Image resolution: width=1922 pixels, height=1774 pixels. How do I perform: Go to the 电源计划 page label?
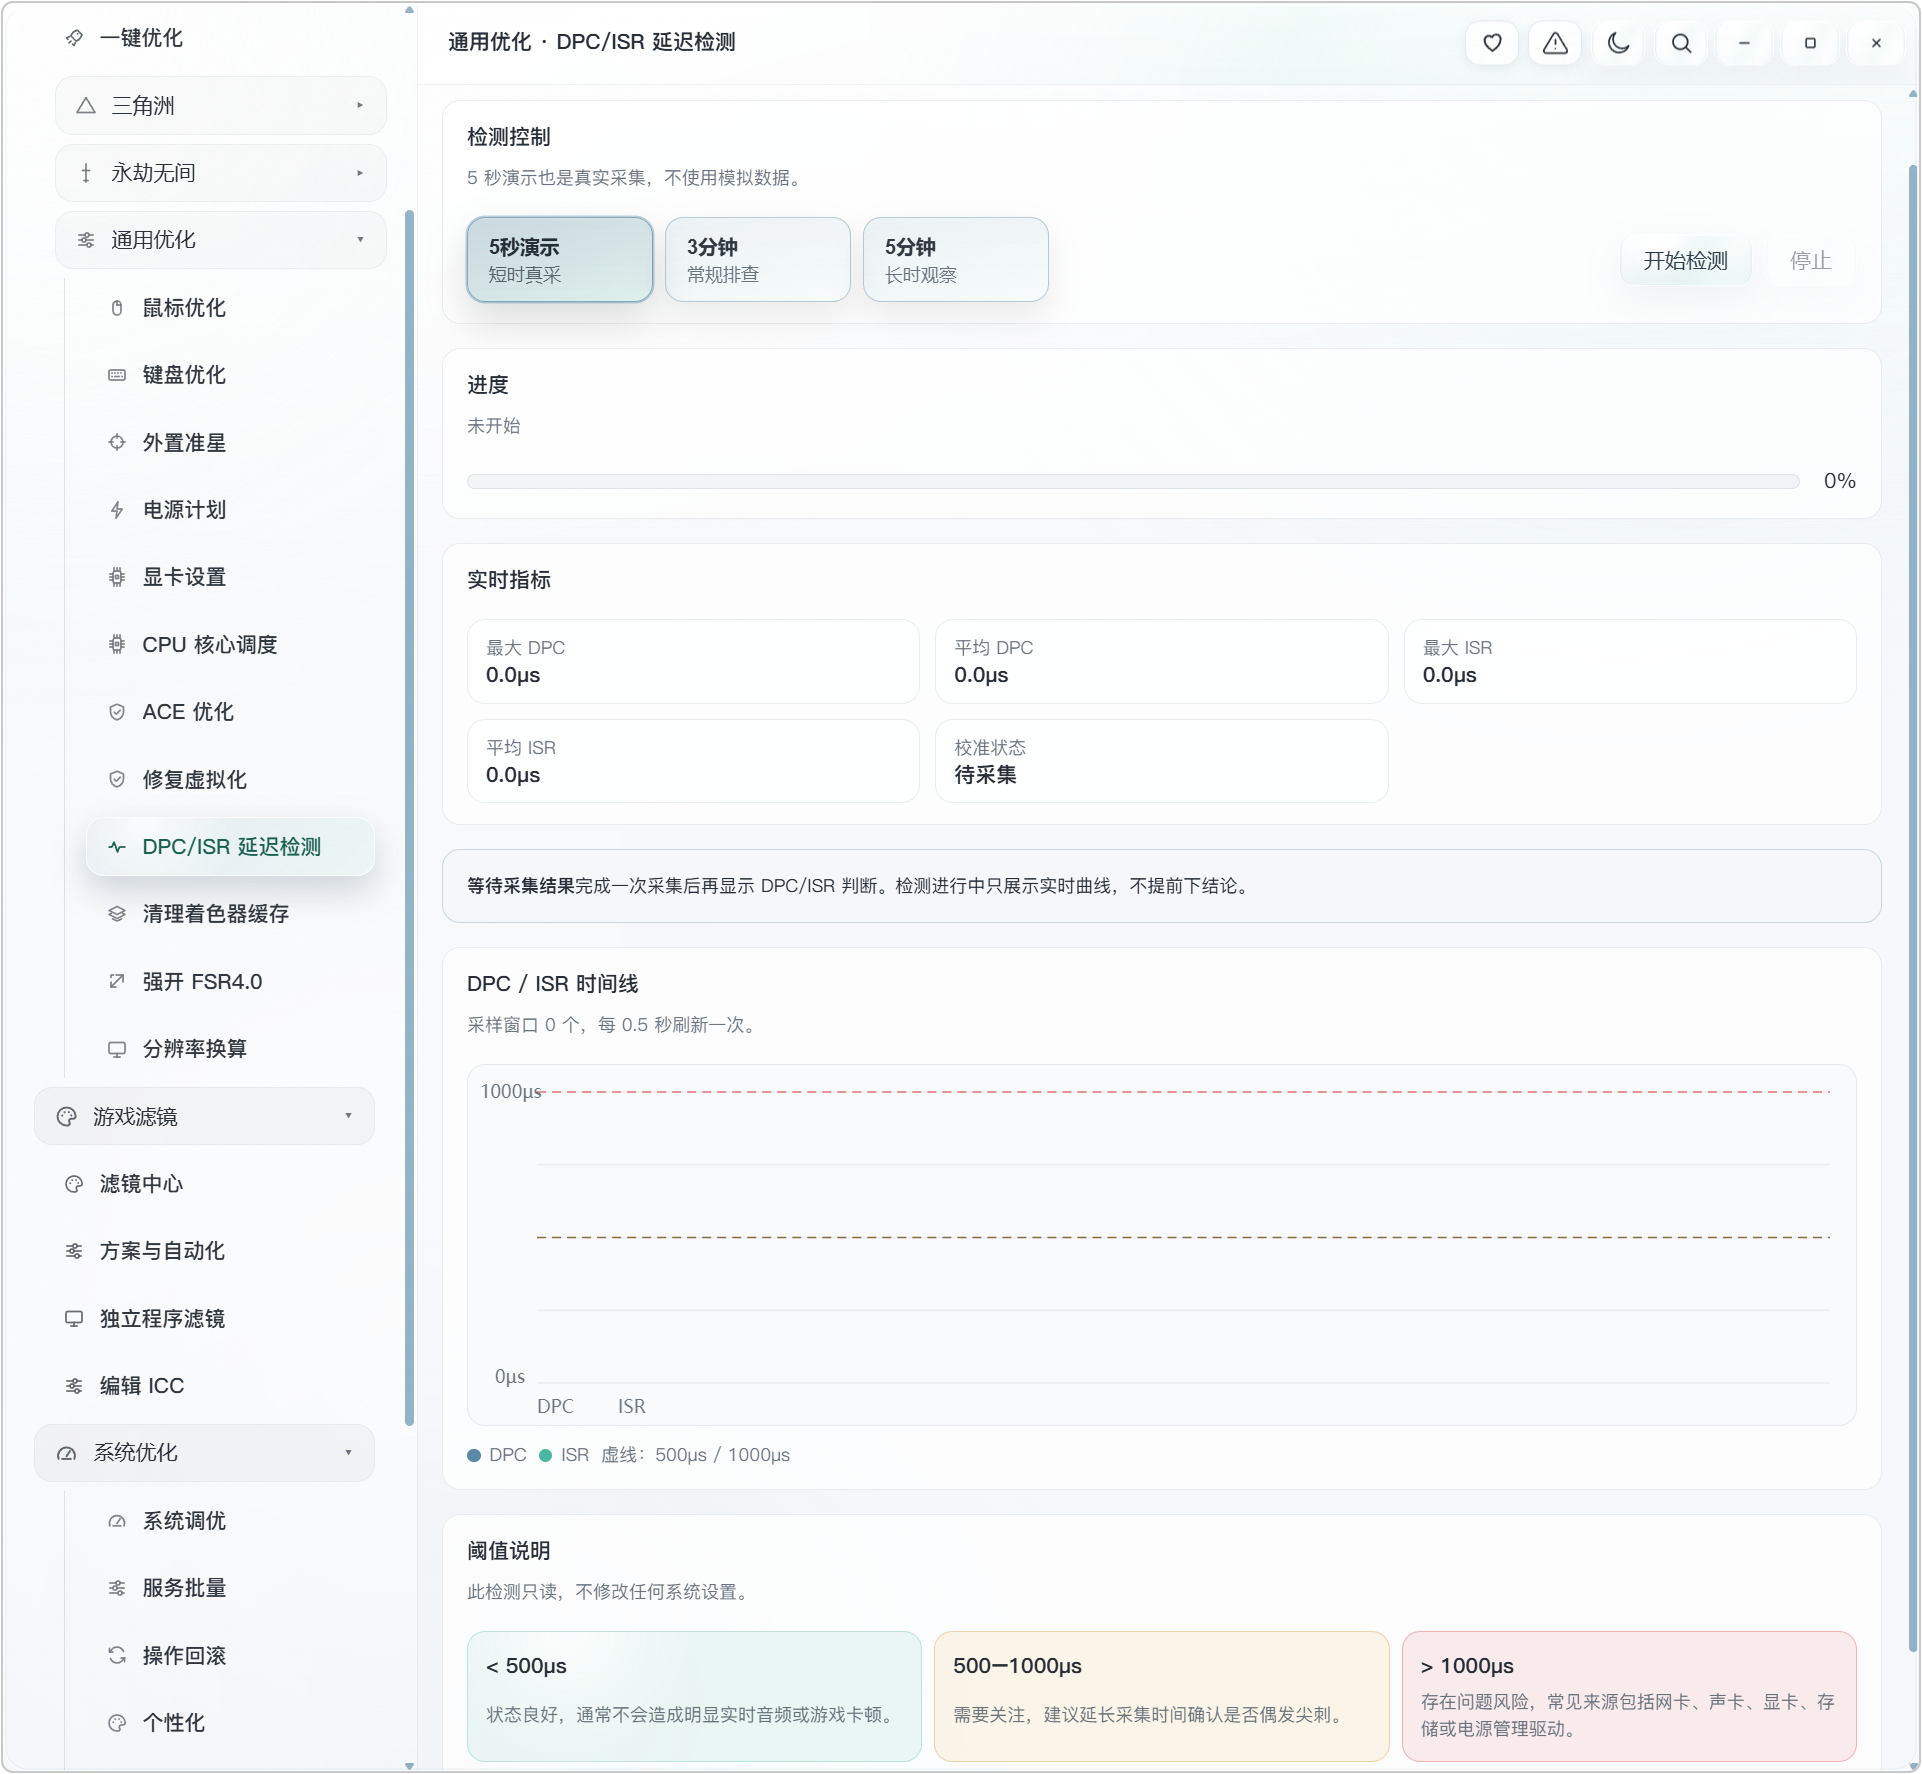[x=184, y=510]
